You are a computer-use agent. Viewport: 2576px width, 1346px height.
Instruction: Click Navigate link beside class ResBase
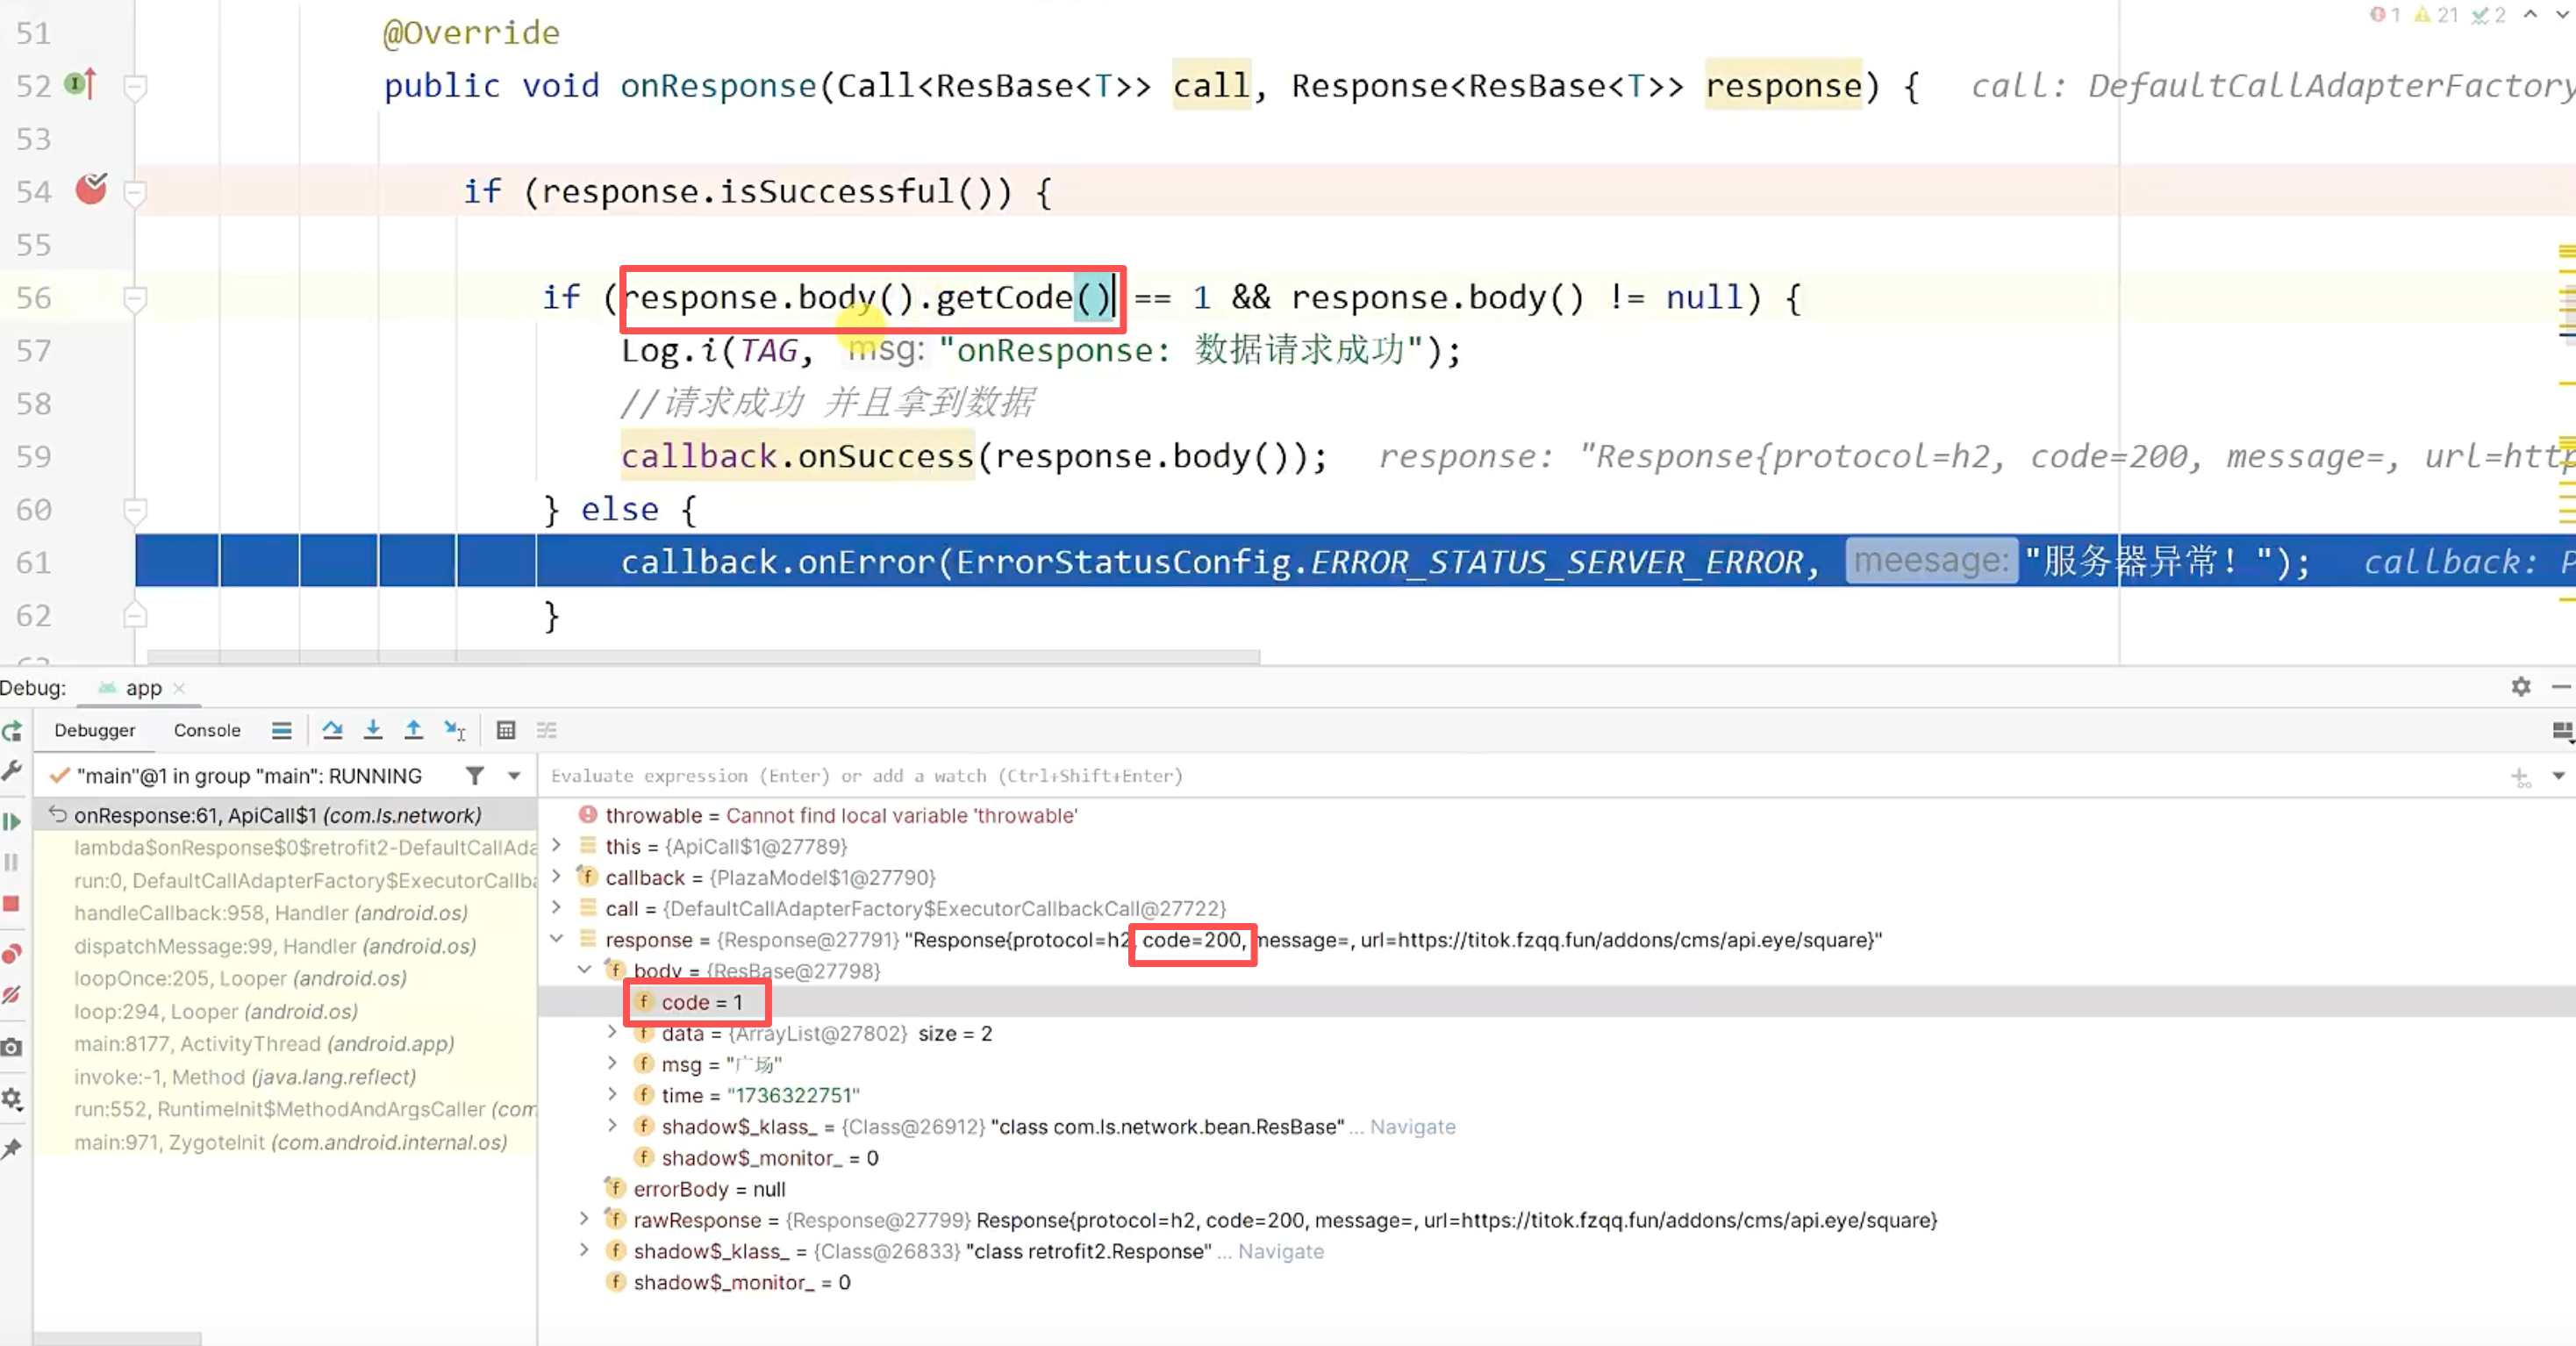(x=1412, y=1126)
